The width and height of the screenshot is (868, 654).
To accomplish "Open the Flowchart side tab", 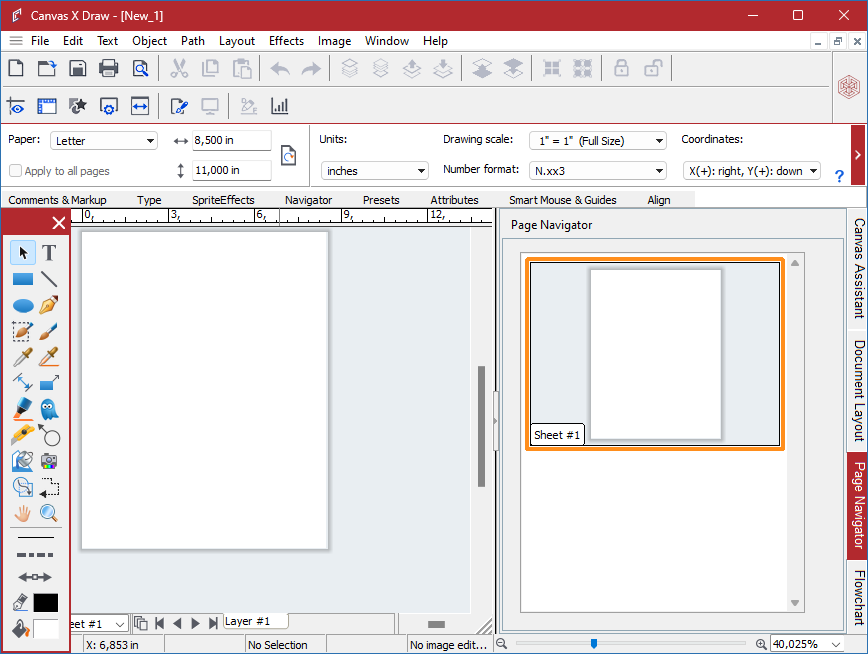I will pyautogui.click(x=857, y=598).
